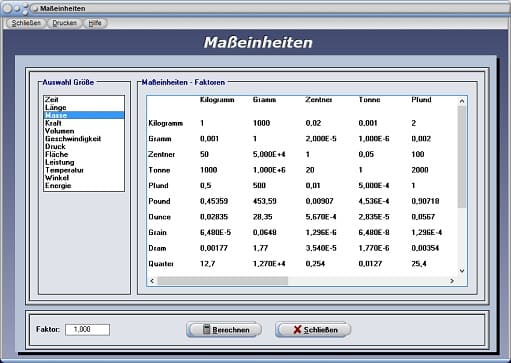Open the Hilfe menu item
Viewport: 511px width, 363px height.
pyautogui.click(x=95, y=23)
